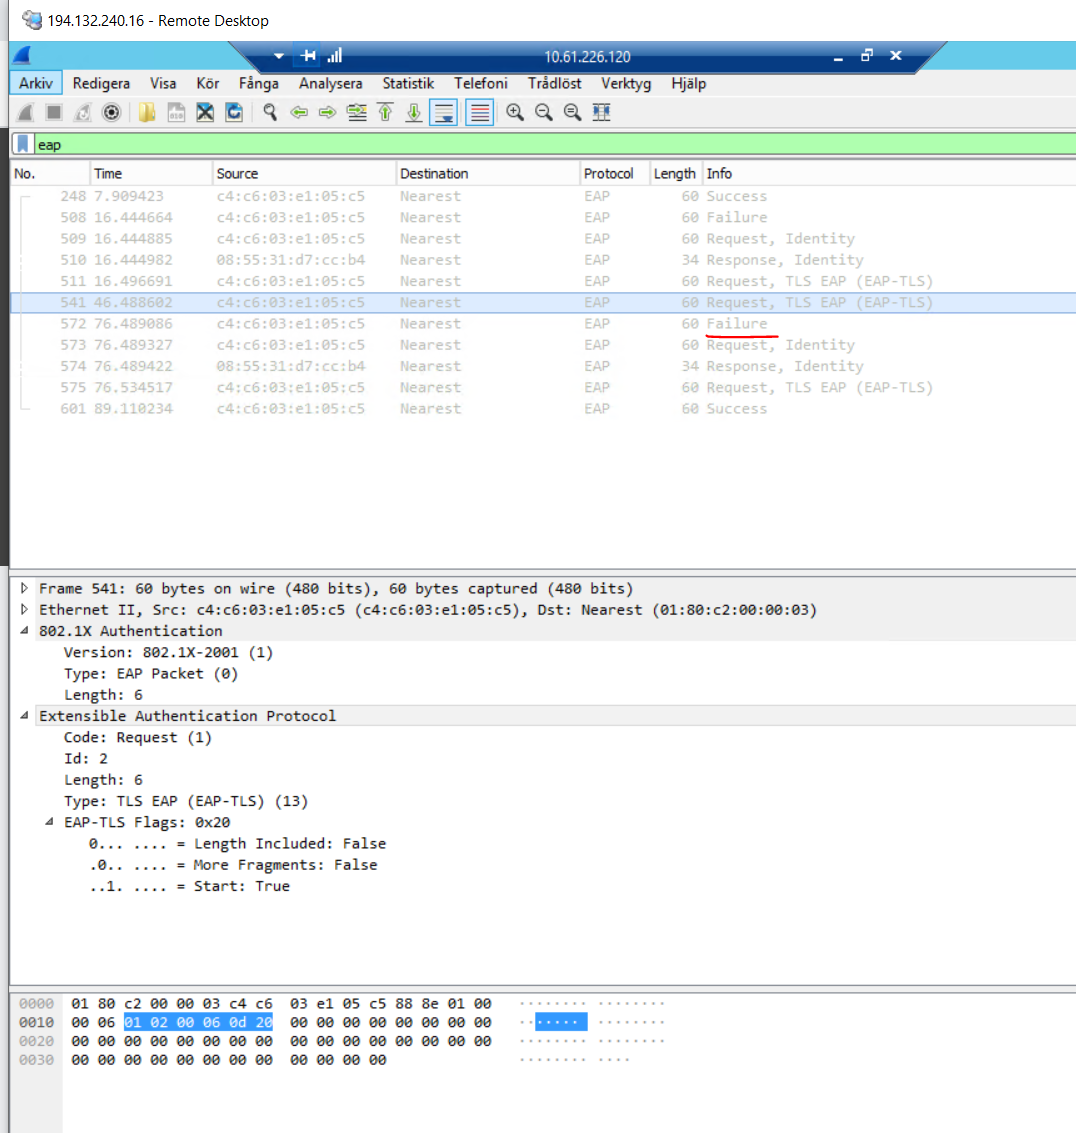
Task: Open the Statistik menu
Action: pos(407,83)
